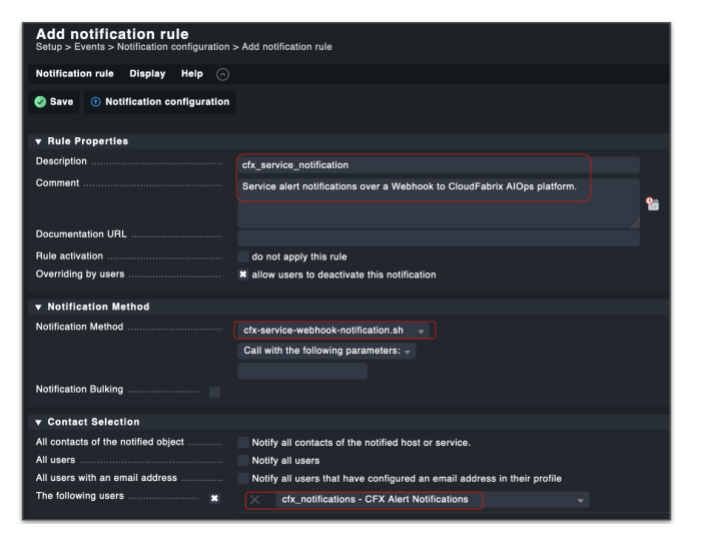
Task: Click the green Save checkmark icon
Action: (40, 102)
